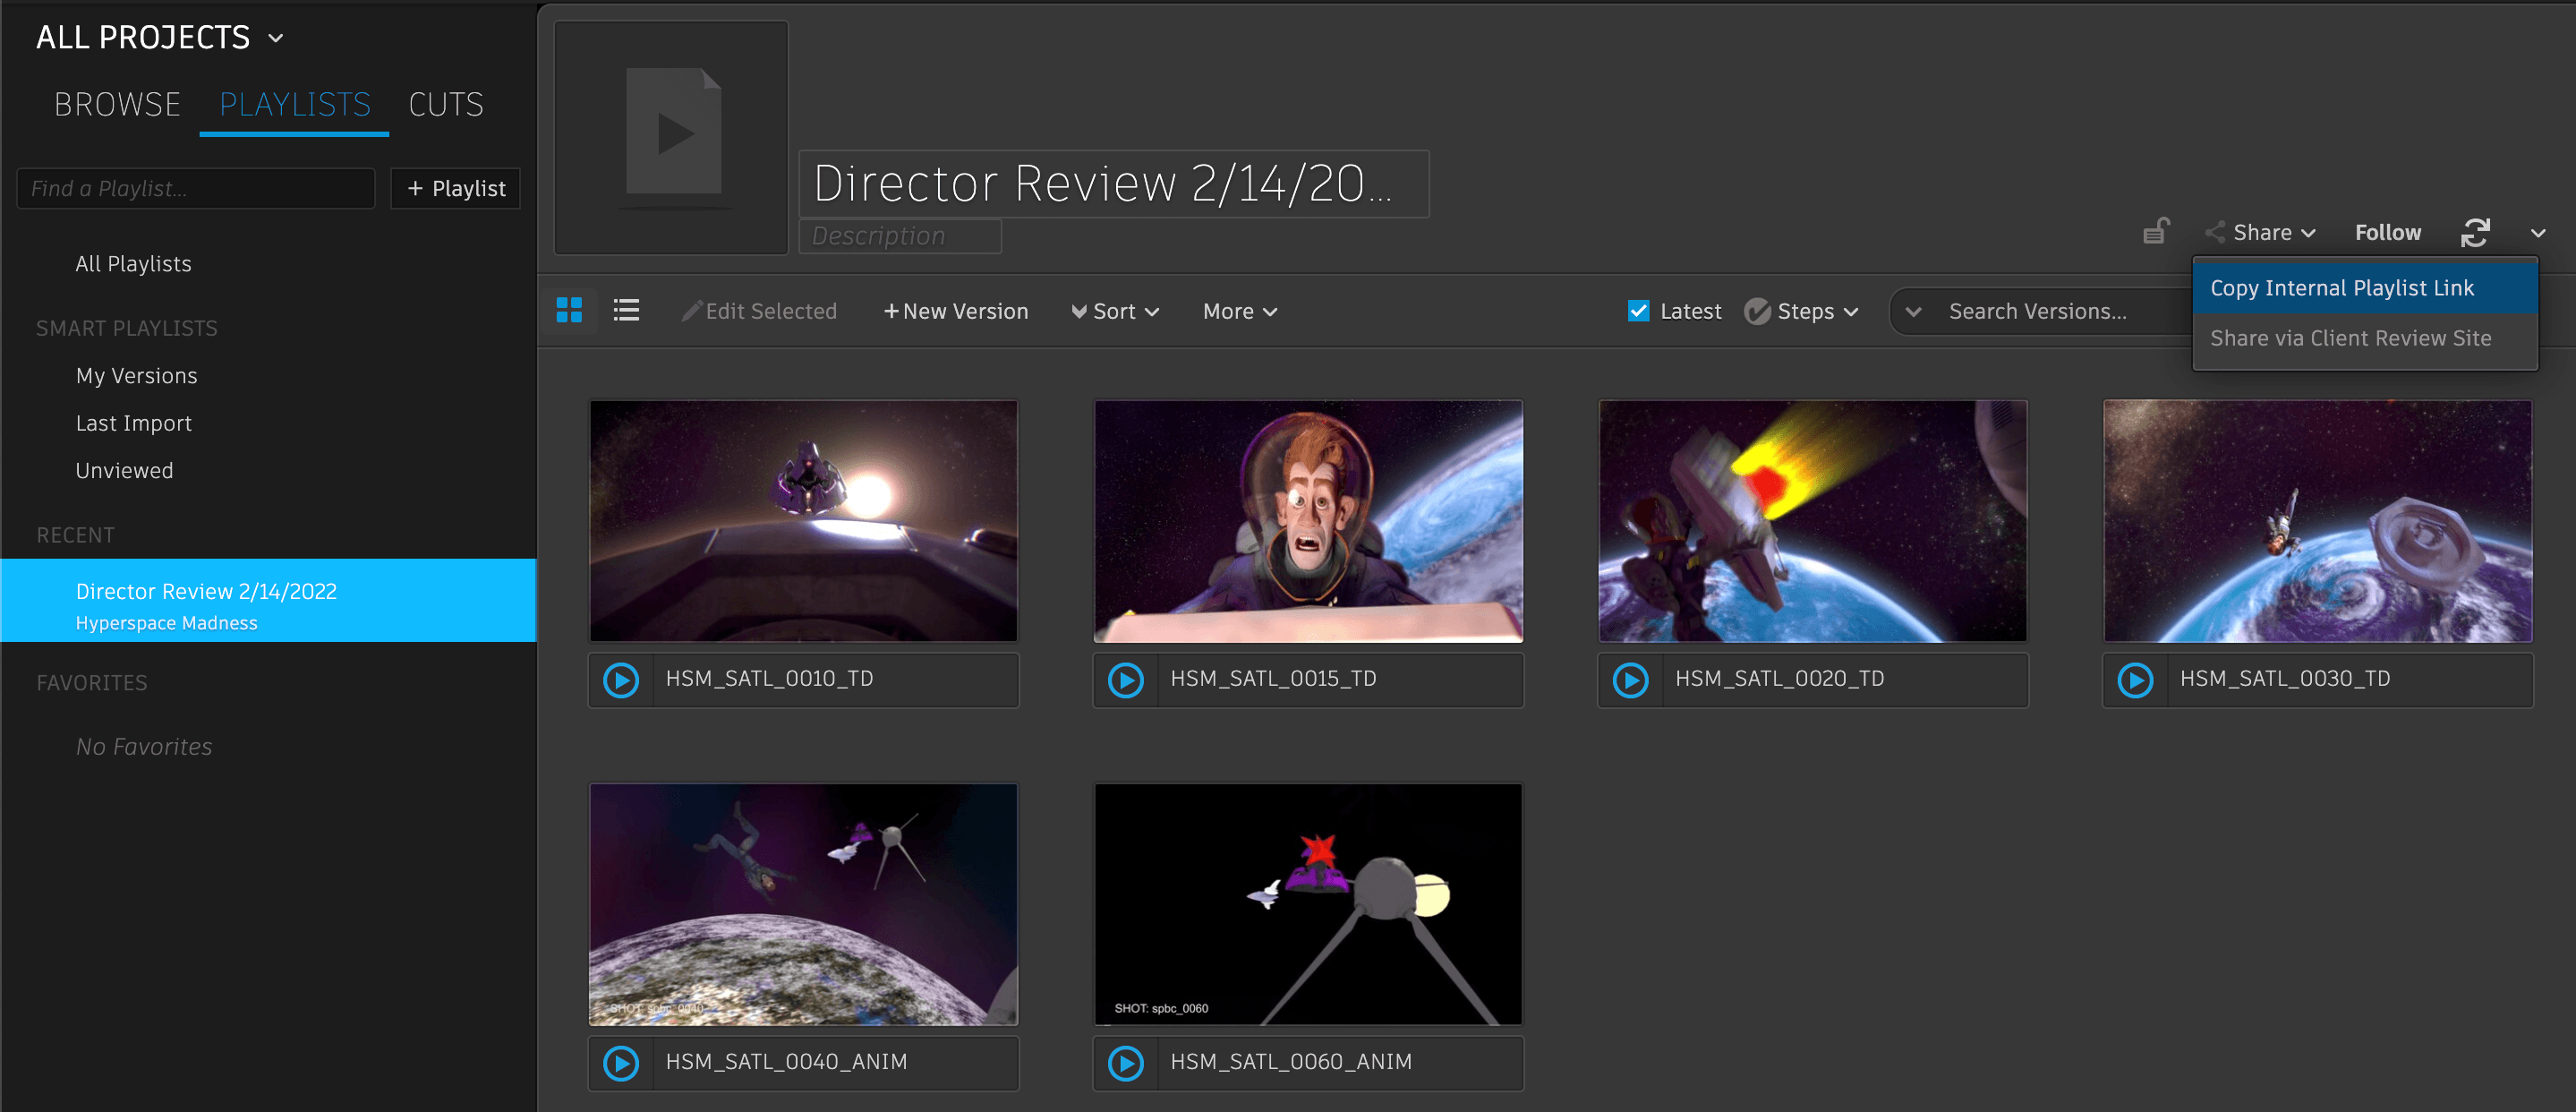
Task: Select Share via Client Review Site
Action: tap(2350, 338)
